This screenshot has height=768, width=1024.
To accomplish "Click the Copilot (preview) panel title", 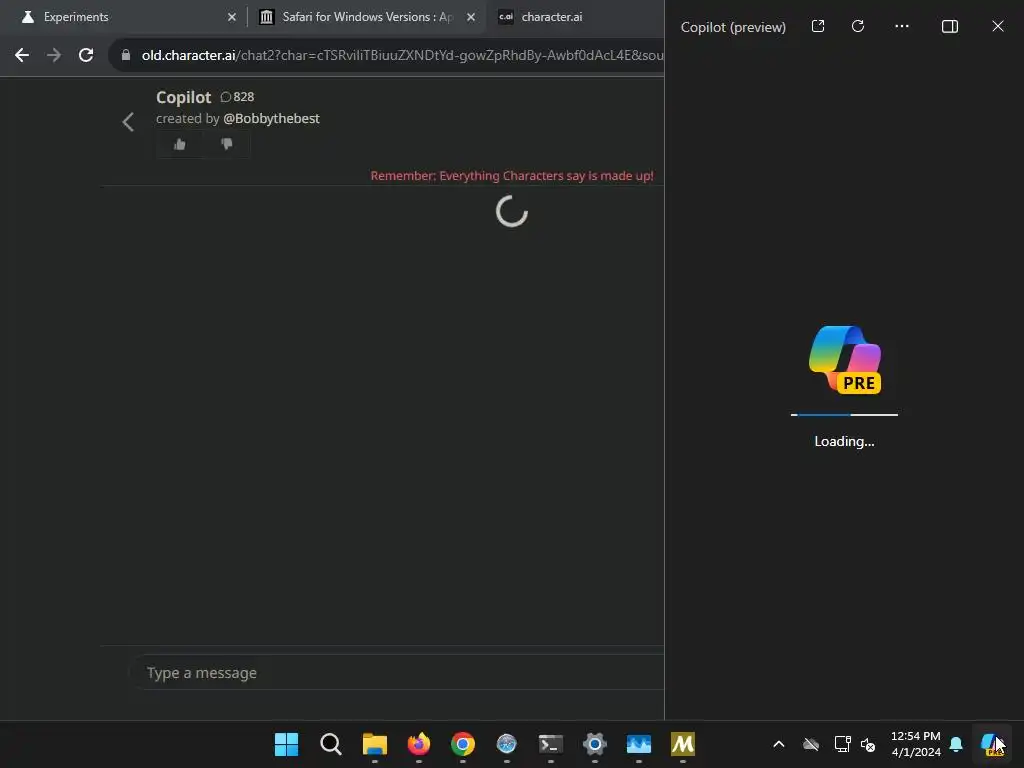I will point(733,27).
